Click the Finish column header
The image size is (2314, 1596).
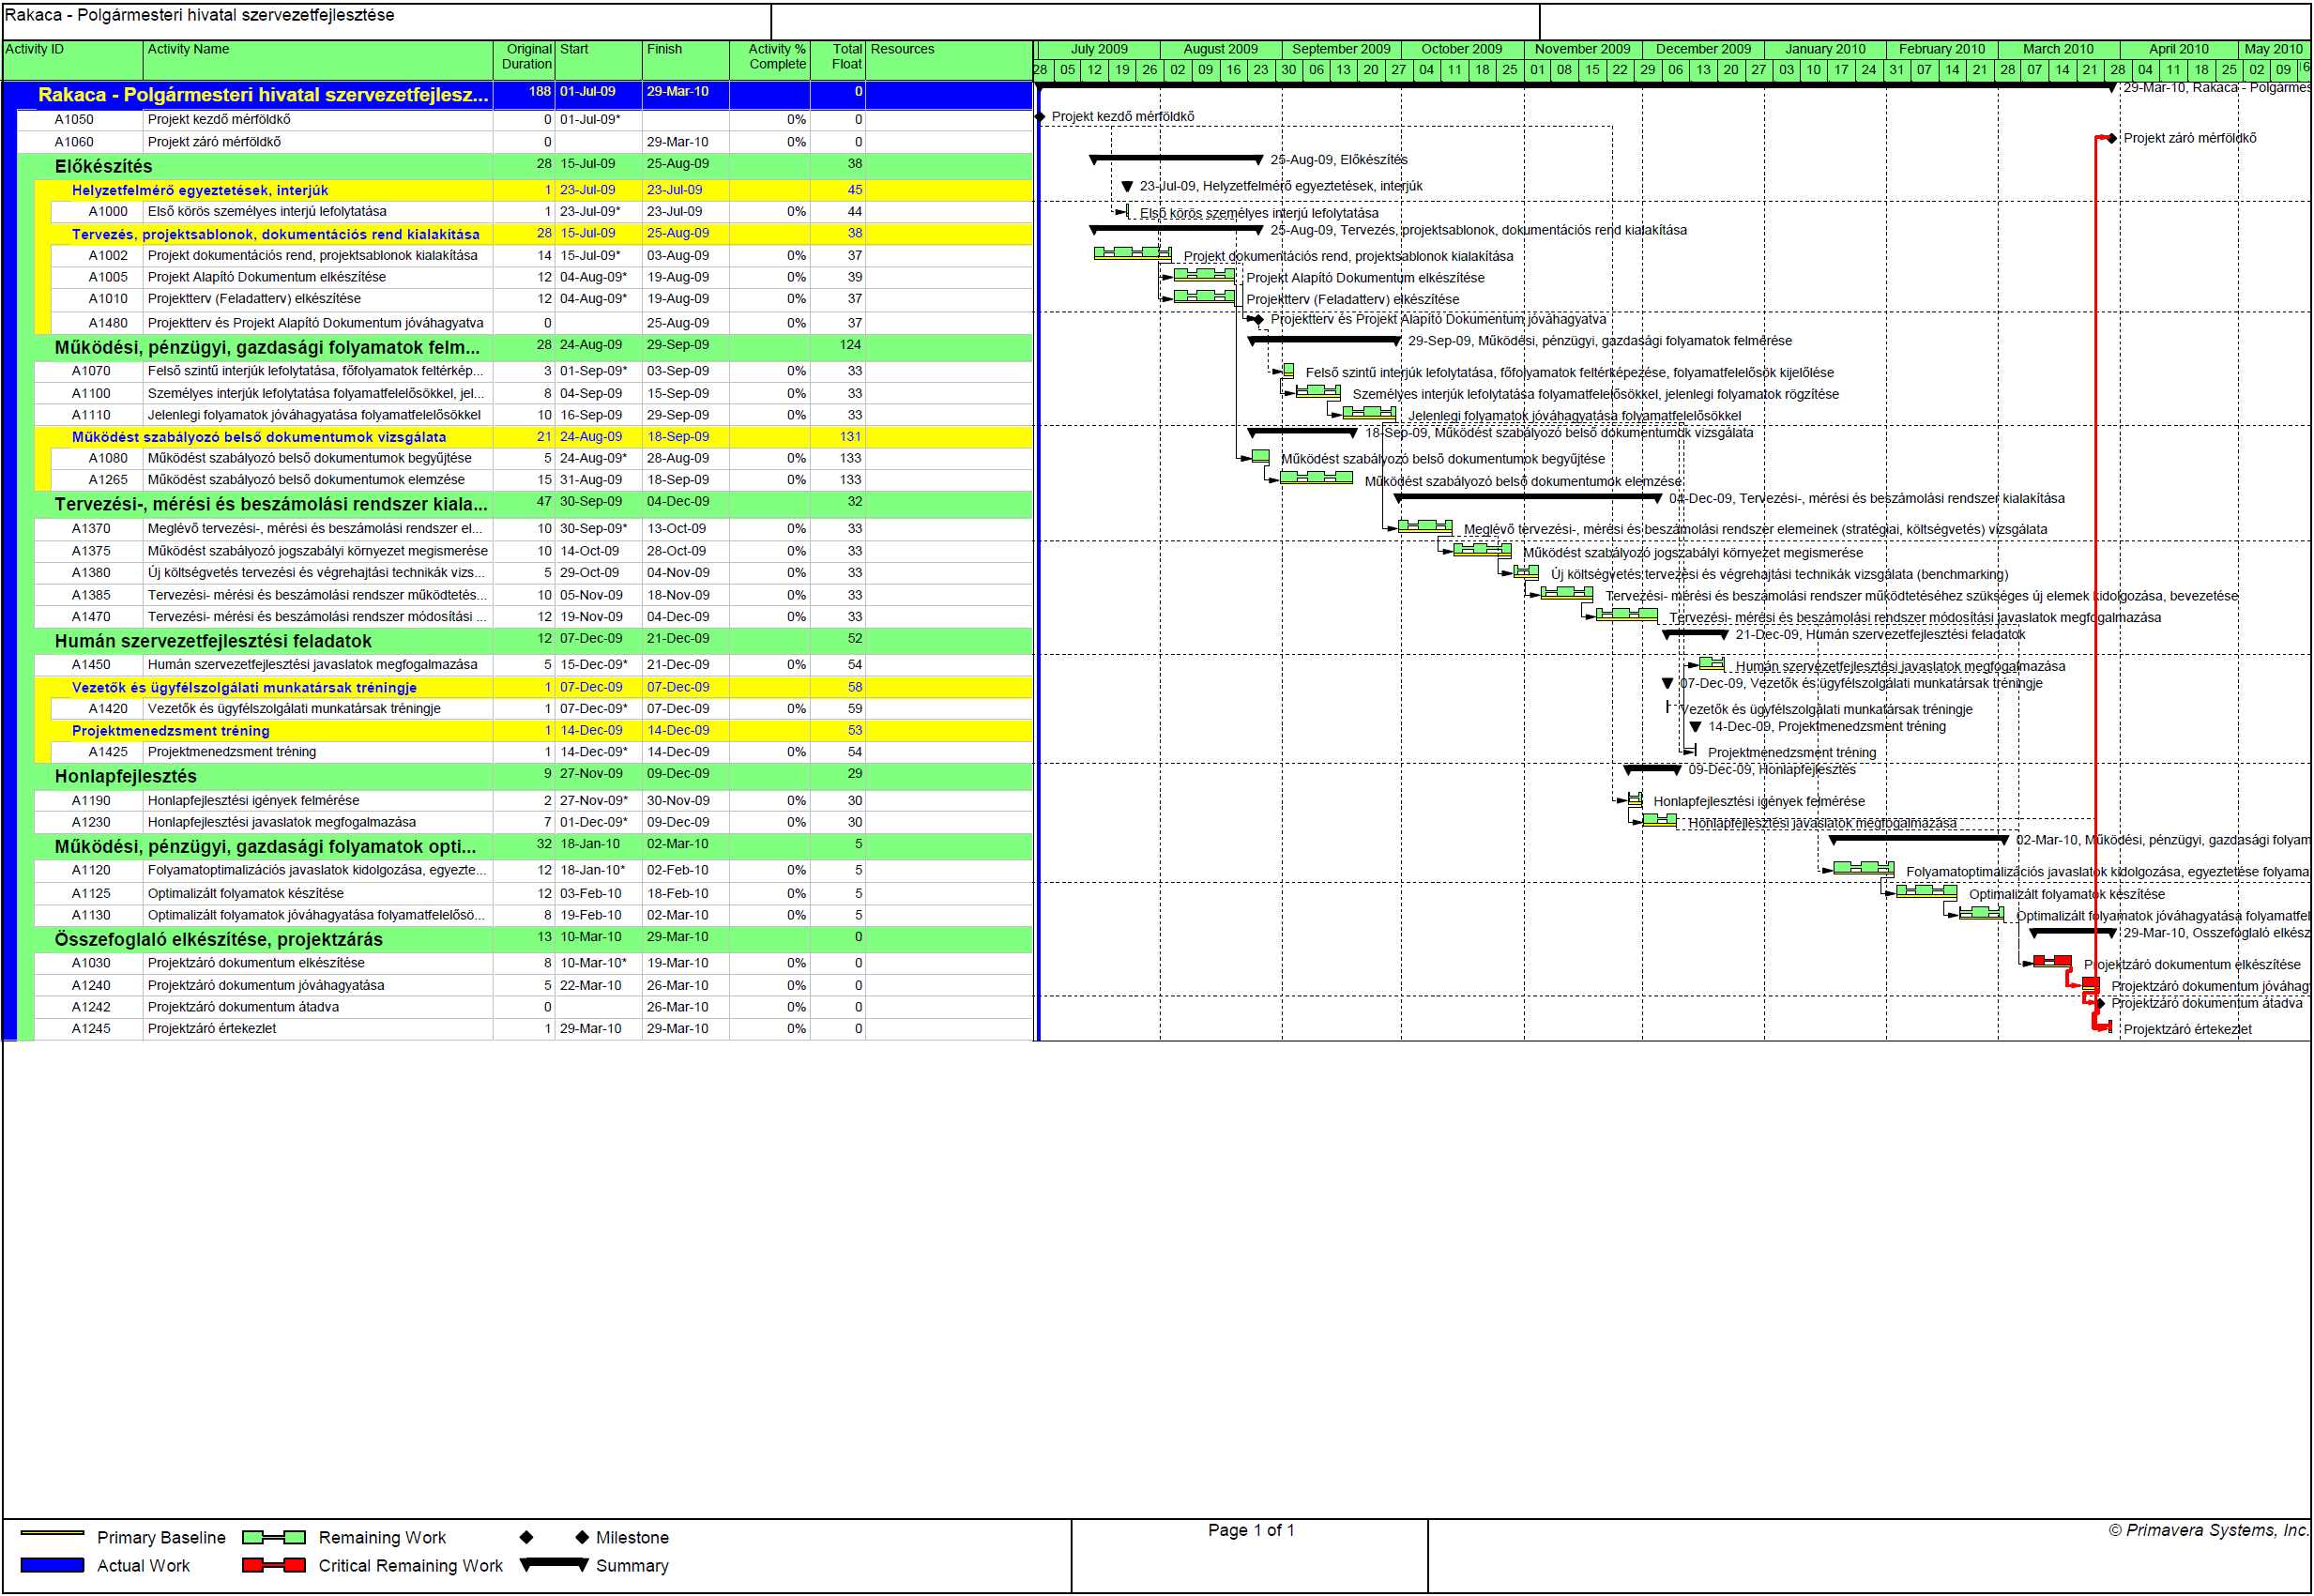tap(685, 60)
